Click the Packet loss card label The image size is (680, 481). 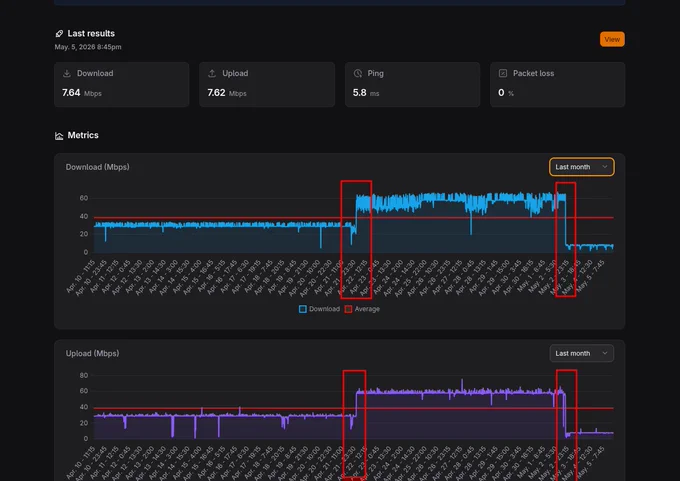[533, 73]
